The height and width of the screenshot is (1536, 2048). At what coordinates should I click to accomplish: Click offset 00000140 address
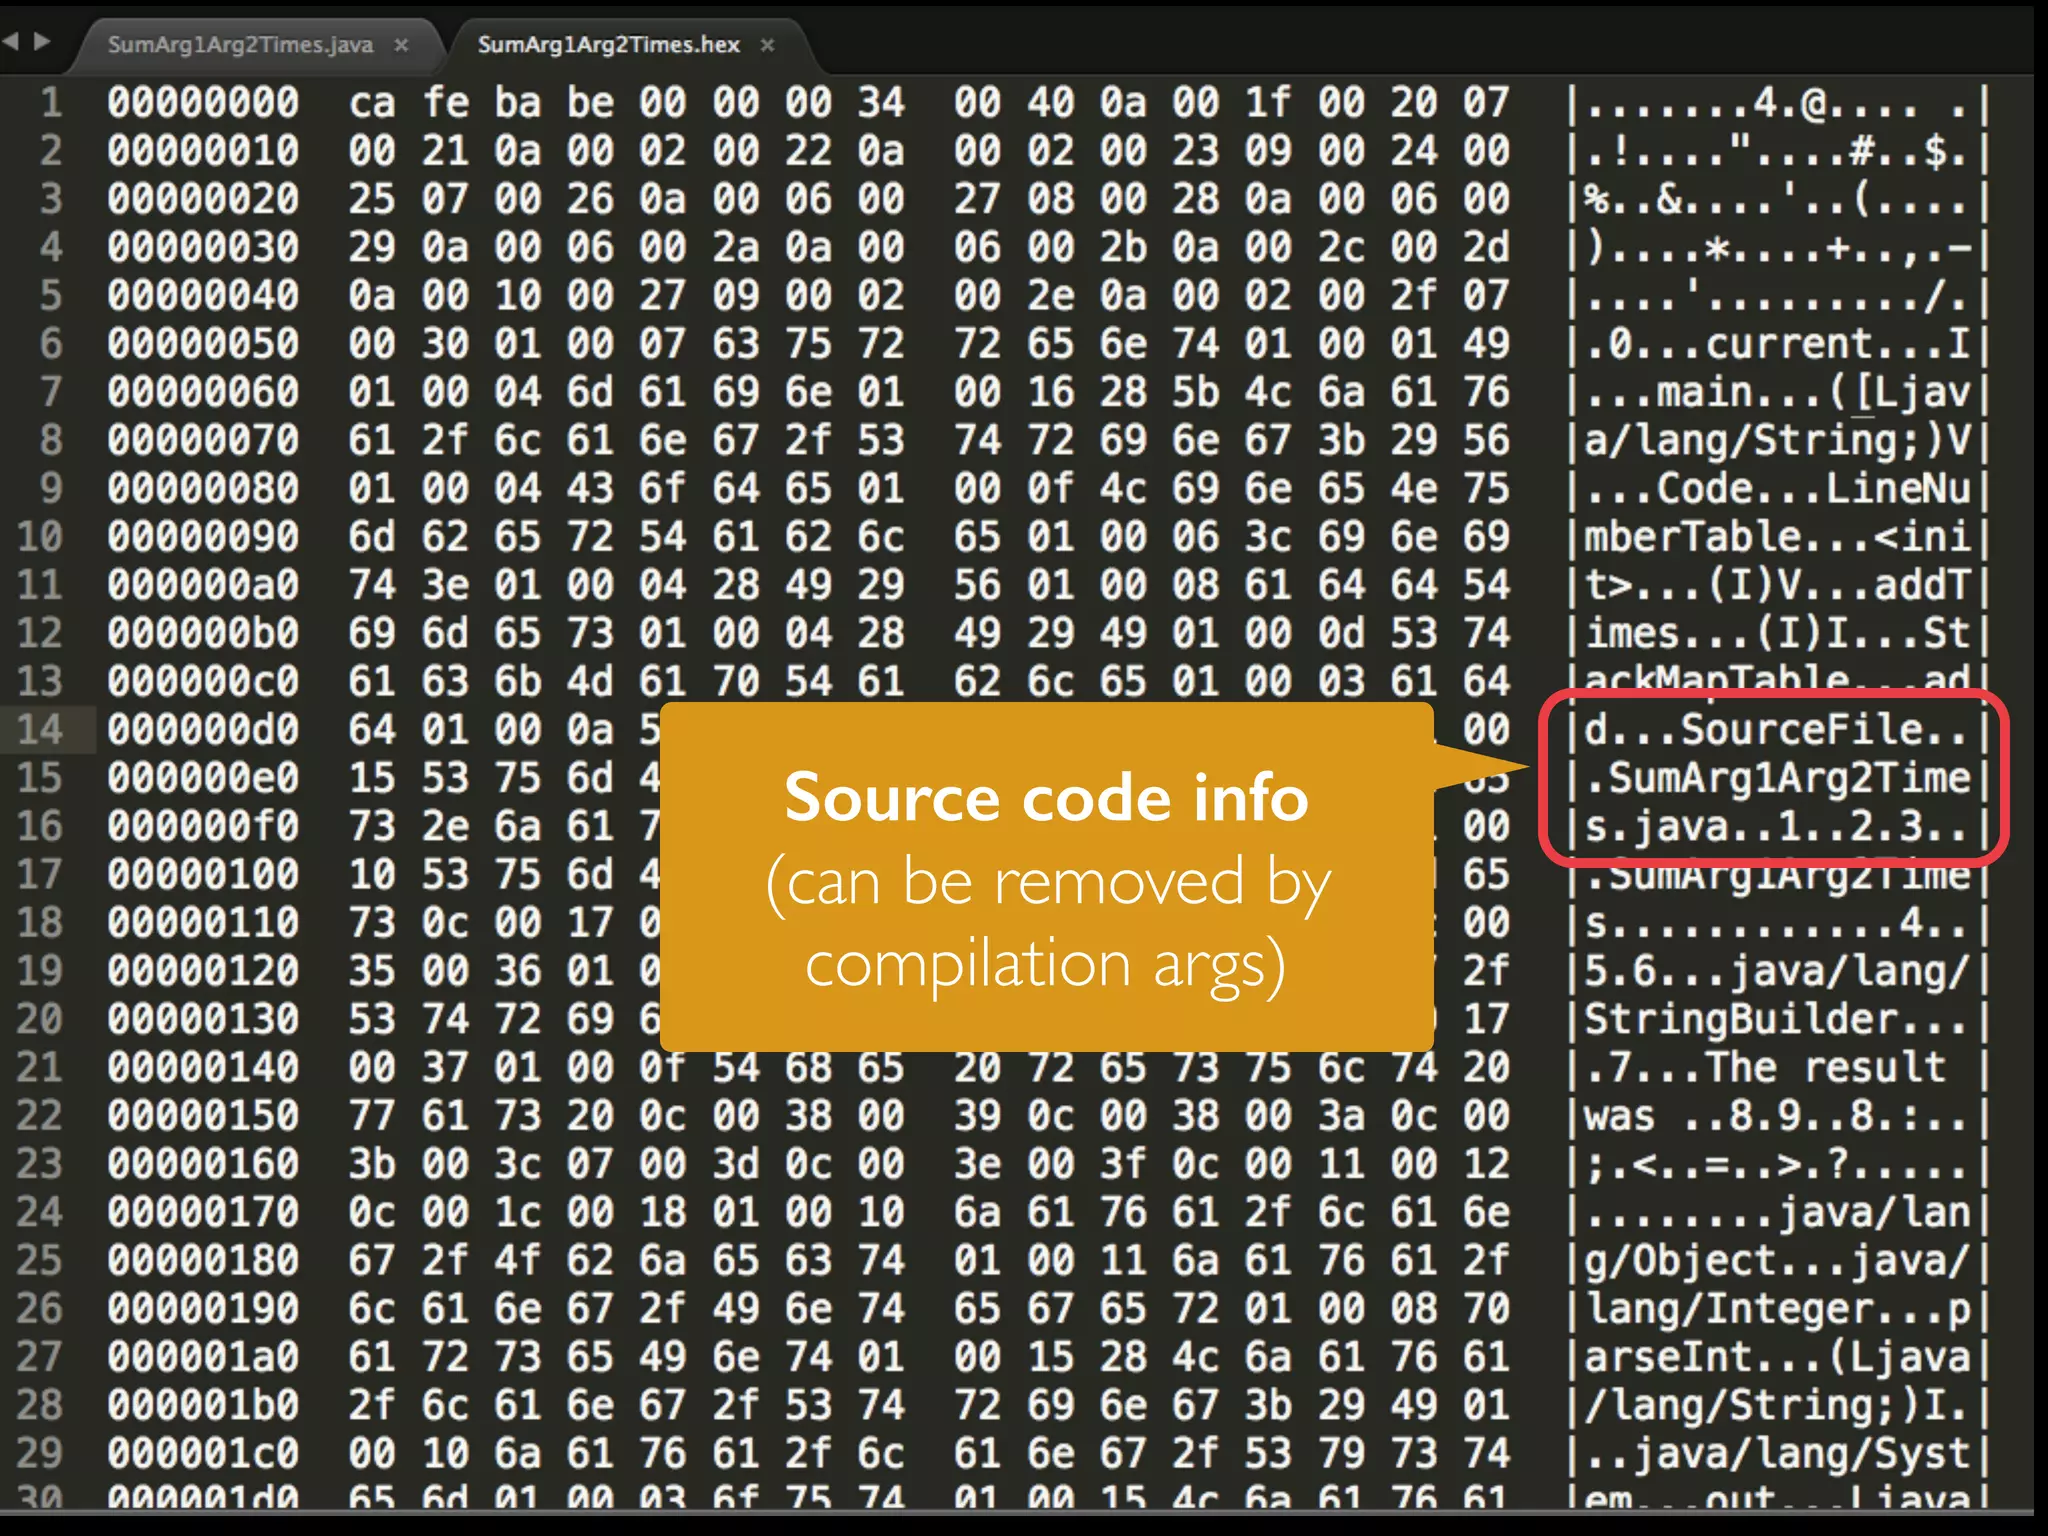[x=203, y=1067]
